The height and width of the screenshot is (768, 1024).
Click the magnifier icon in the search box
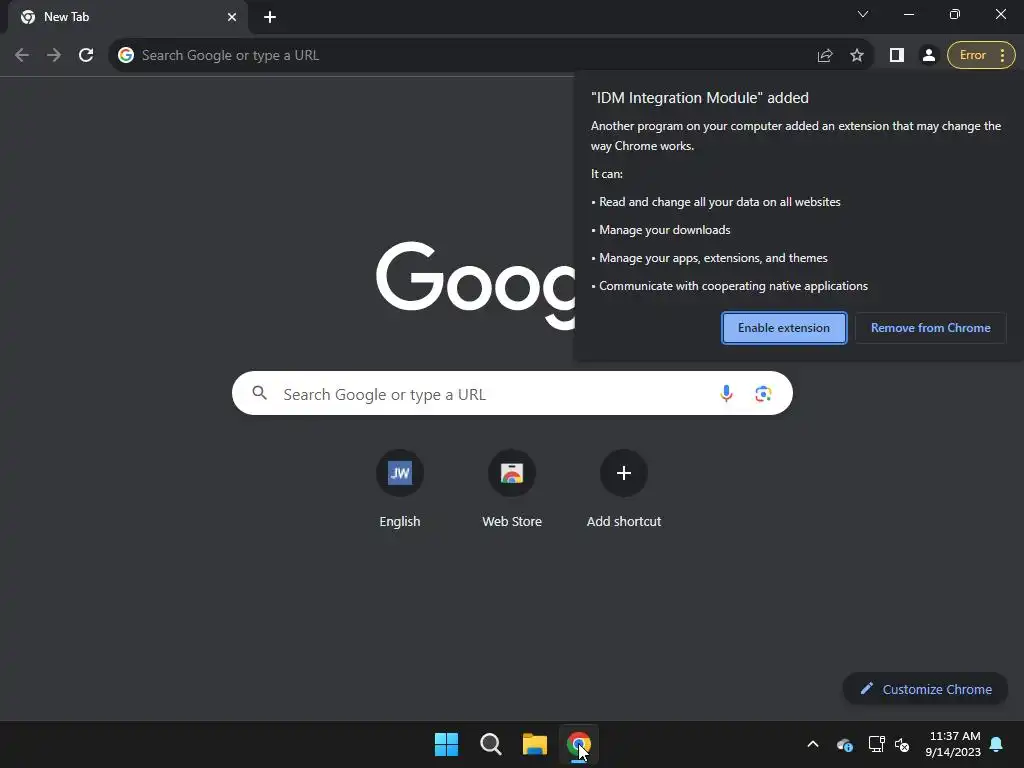pyautogui.click(x=260, y=393)
